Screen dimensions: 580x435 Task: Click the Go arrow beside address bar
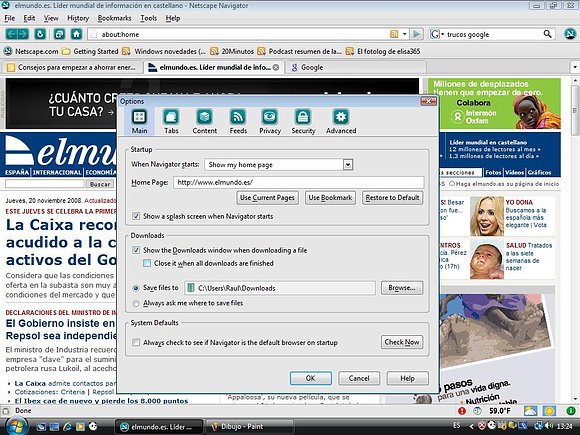tap(417, 34)
